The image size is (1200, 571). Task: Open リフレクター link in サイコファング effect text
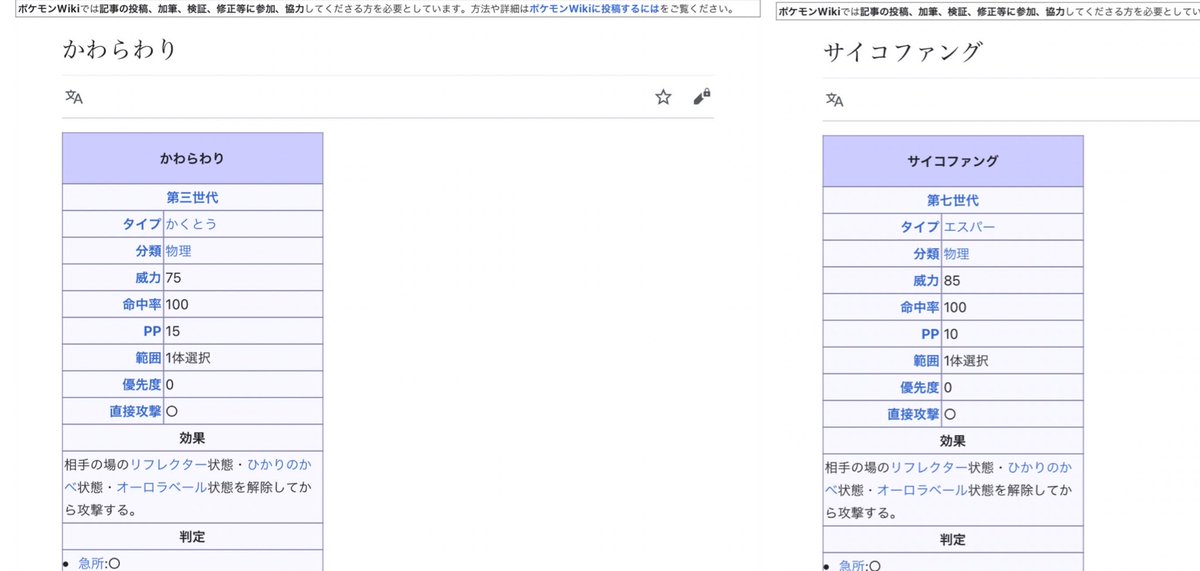[x=929, y=468]
